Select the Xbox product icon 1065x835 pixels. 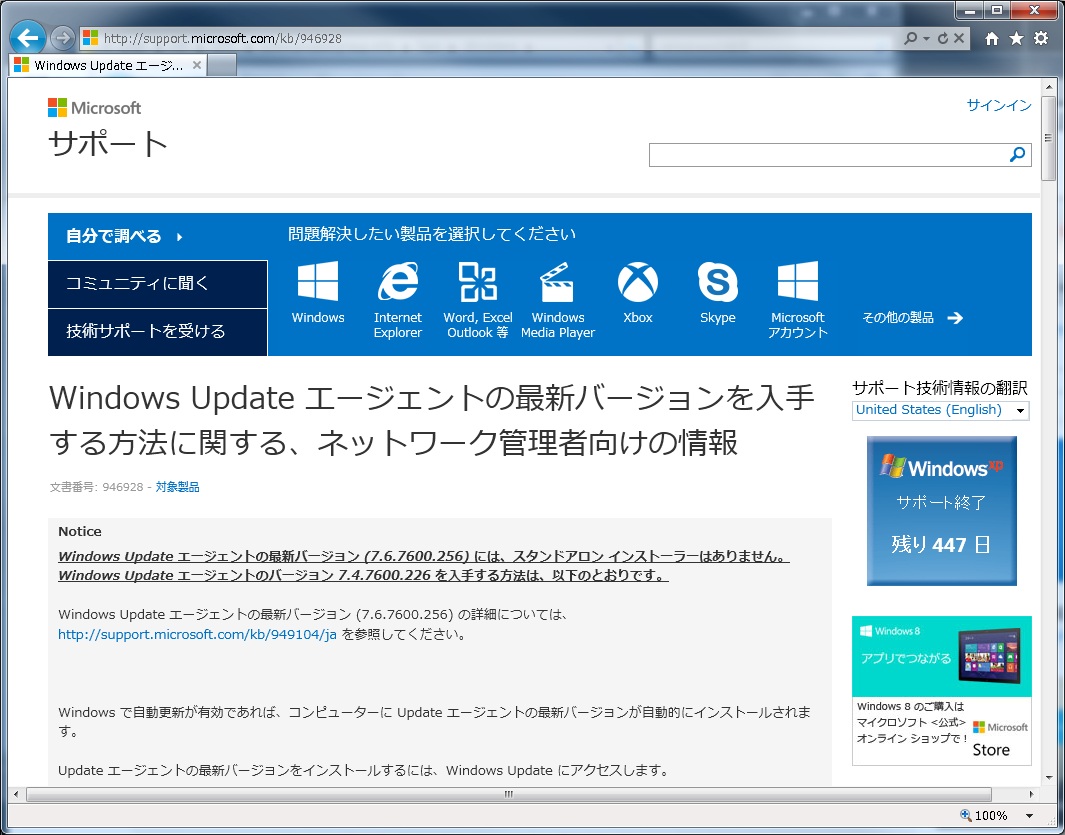pos(637,282)
